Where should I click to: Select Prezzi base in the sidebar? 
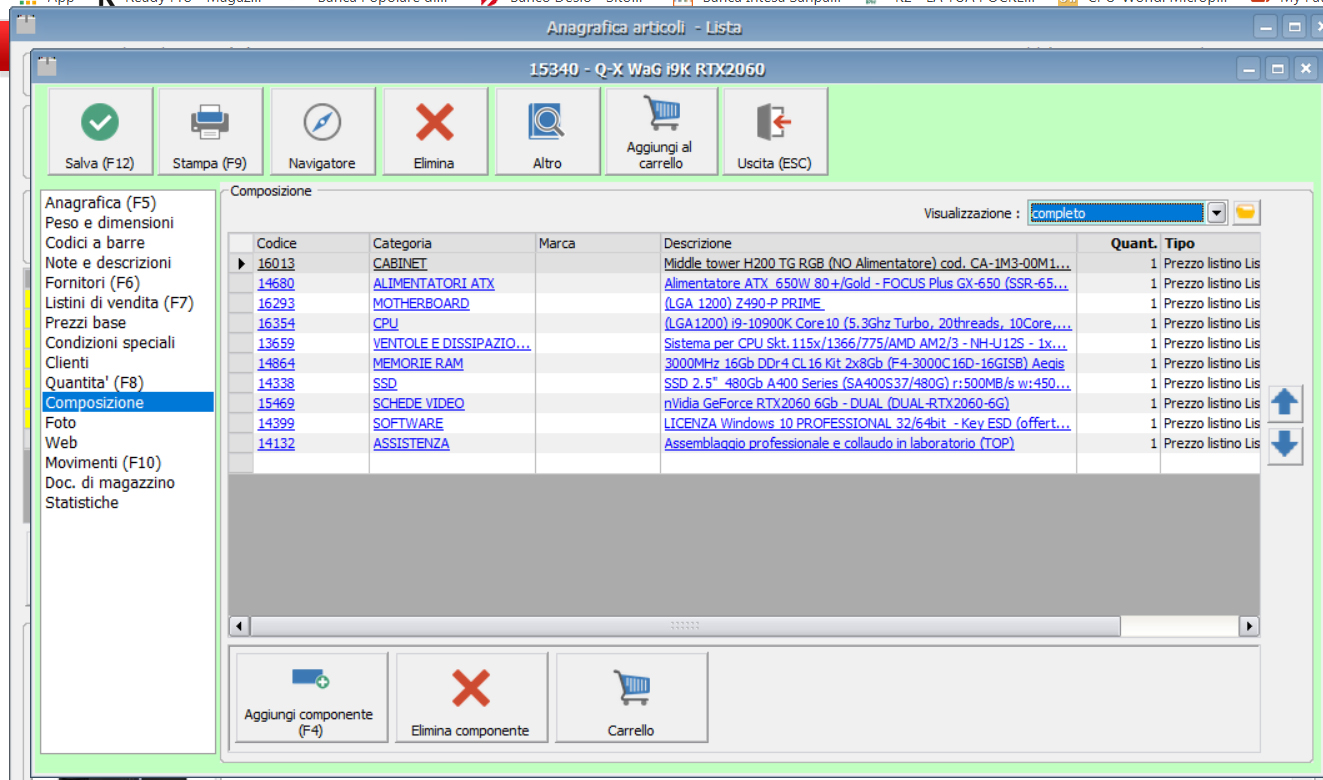coord(86,323)
